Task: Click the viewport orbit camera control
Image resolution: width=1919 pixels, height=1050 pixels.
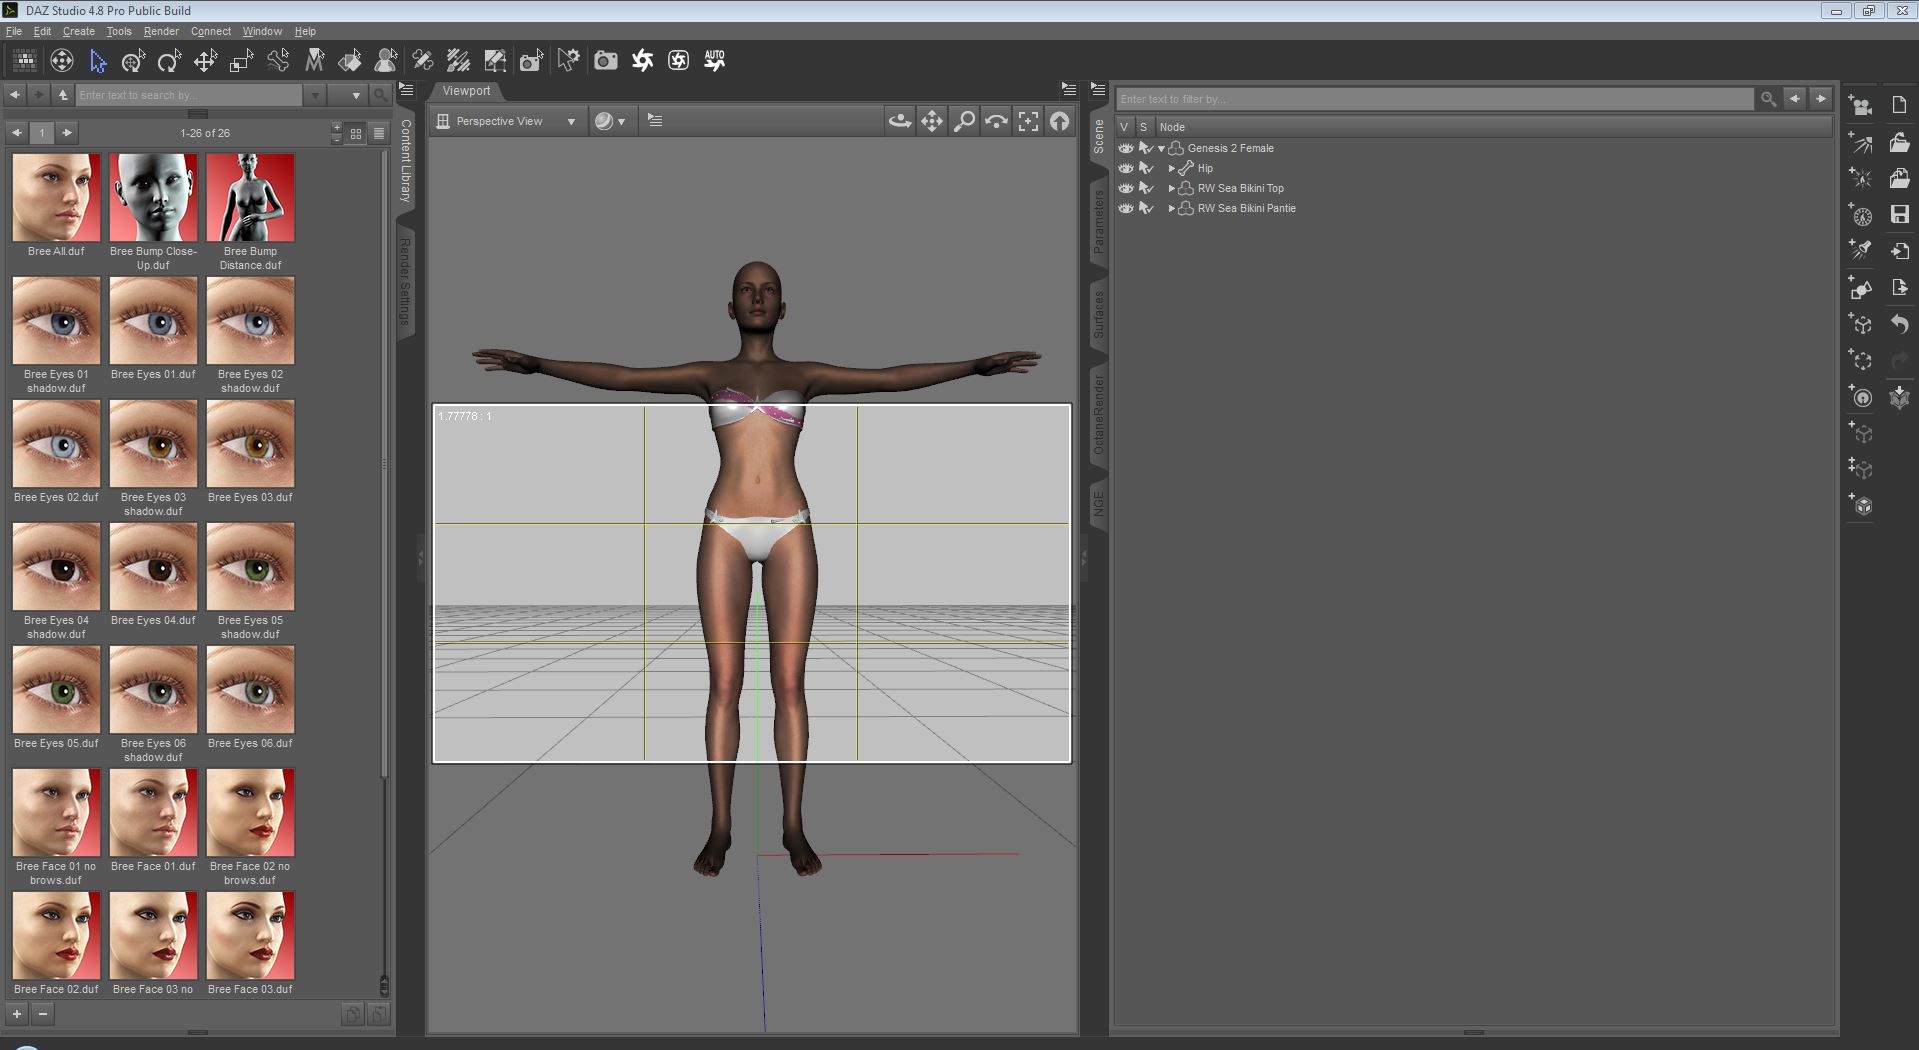Action: tap(899, 121)
